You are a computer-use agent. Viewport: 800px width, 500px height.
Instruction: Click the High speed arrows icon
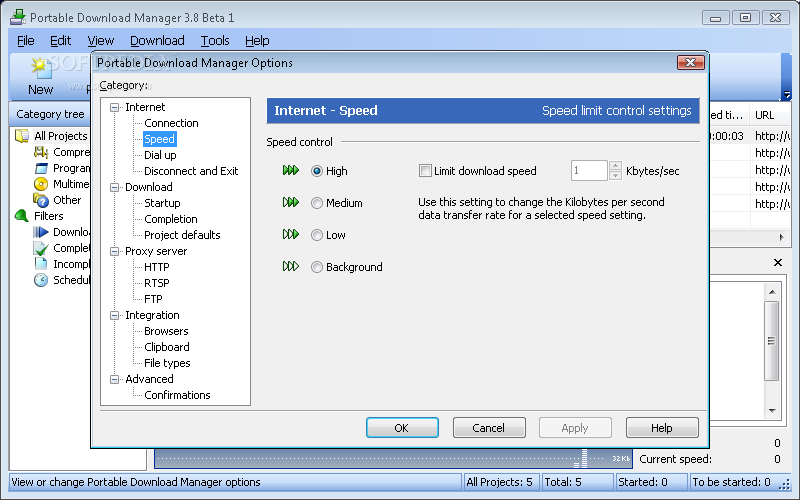[291, 170]
